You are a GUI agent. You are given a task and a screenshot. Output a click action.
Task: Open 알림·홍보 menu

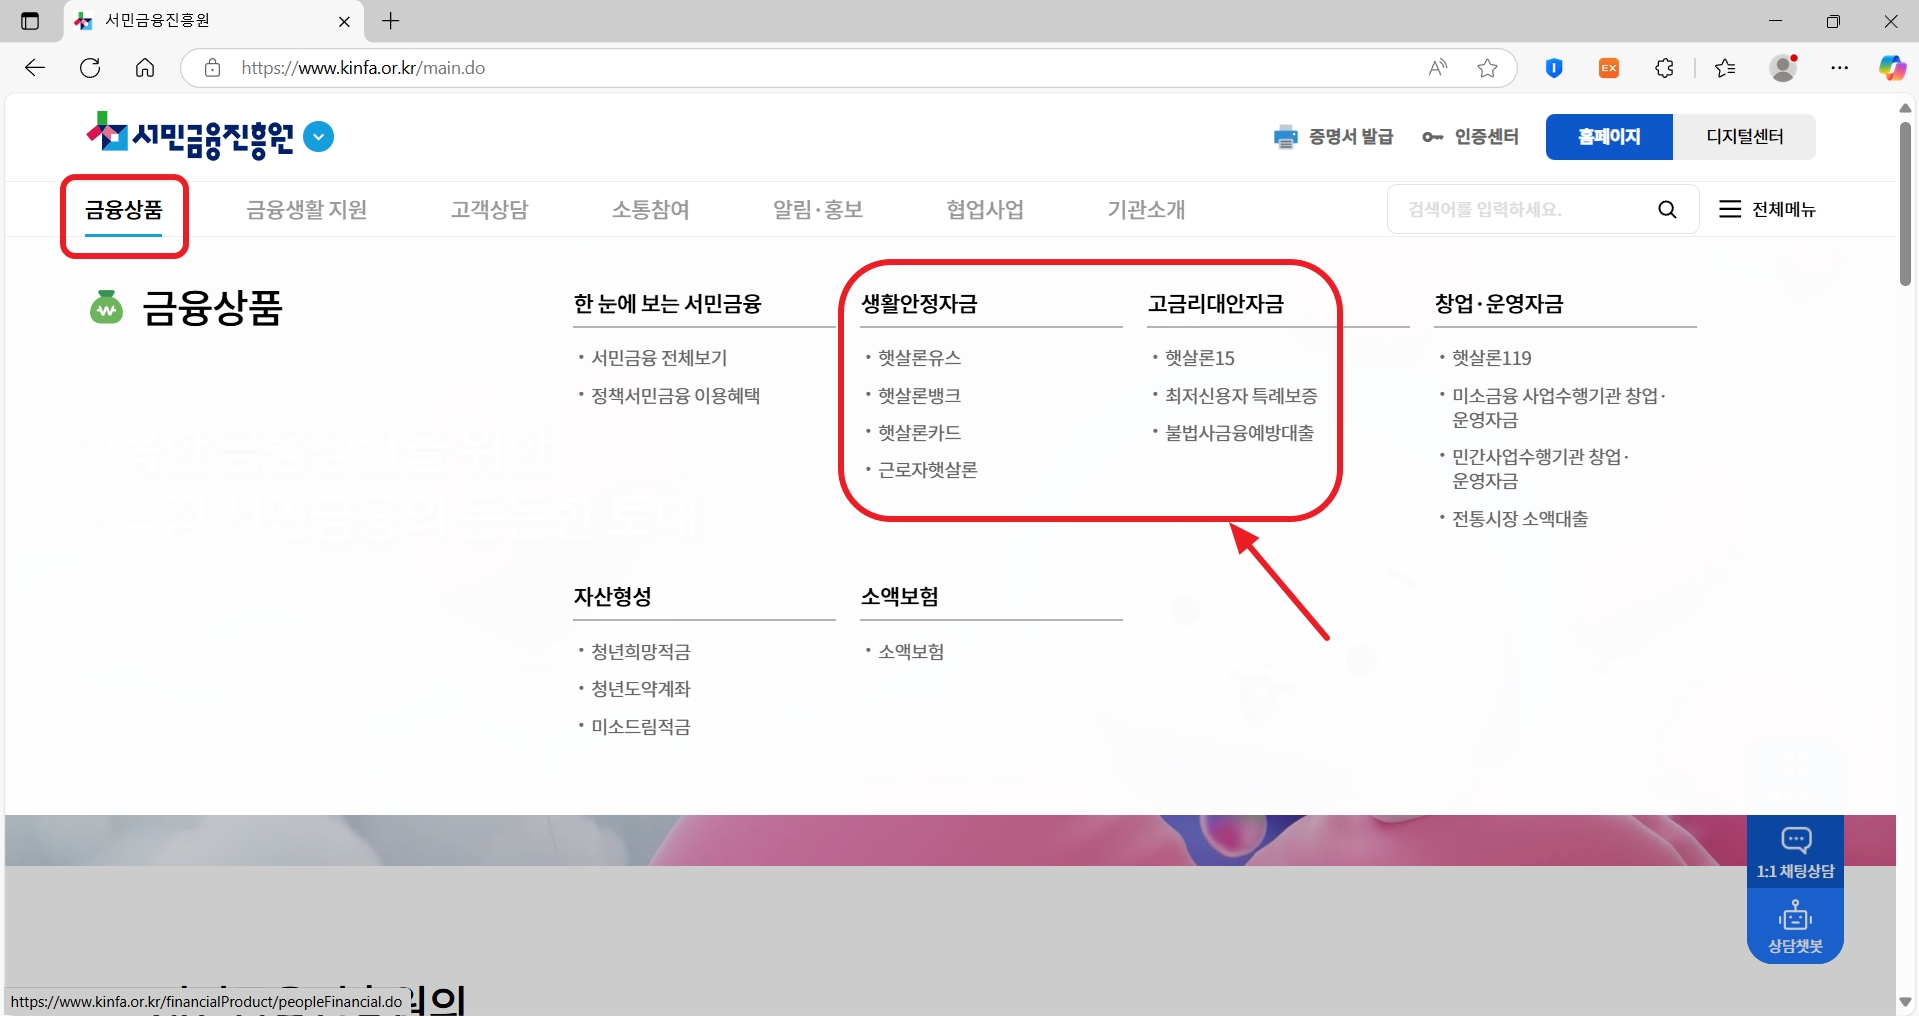click(818, 210)
